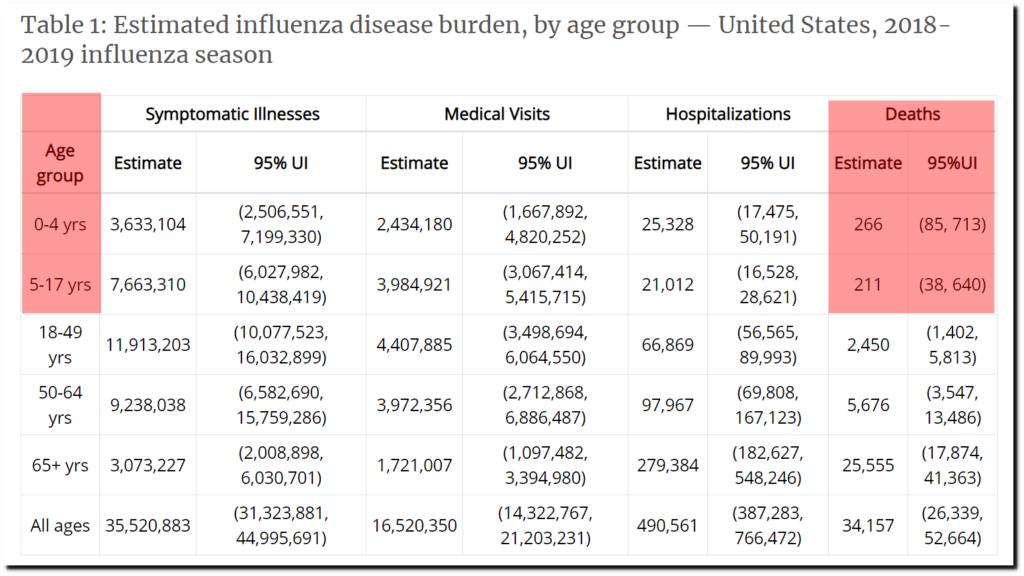Click deaths estimate 266 cell
Image resolution: width=1024 pixels, height=576 pixels.
pyautogui.click(x=867, y=224)
